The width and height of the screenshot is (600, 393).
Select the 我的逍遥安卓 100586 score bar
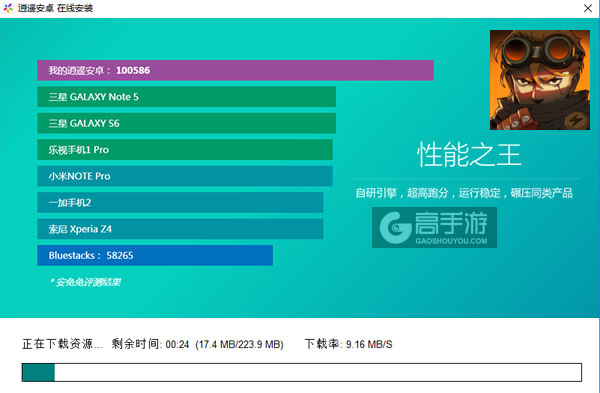pos(235,70)
